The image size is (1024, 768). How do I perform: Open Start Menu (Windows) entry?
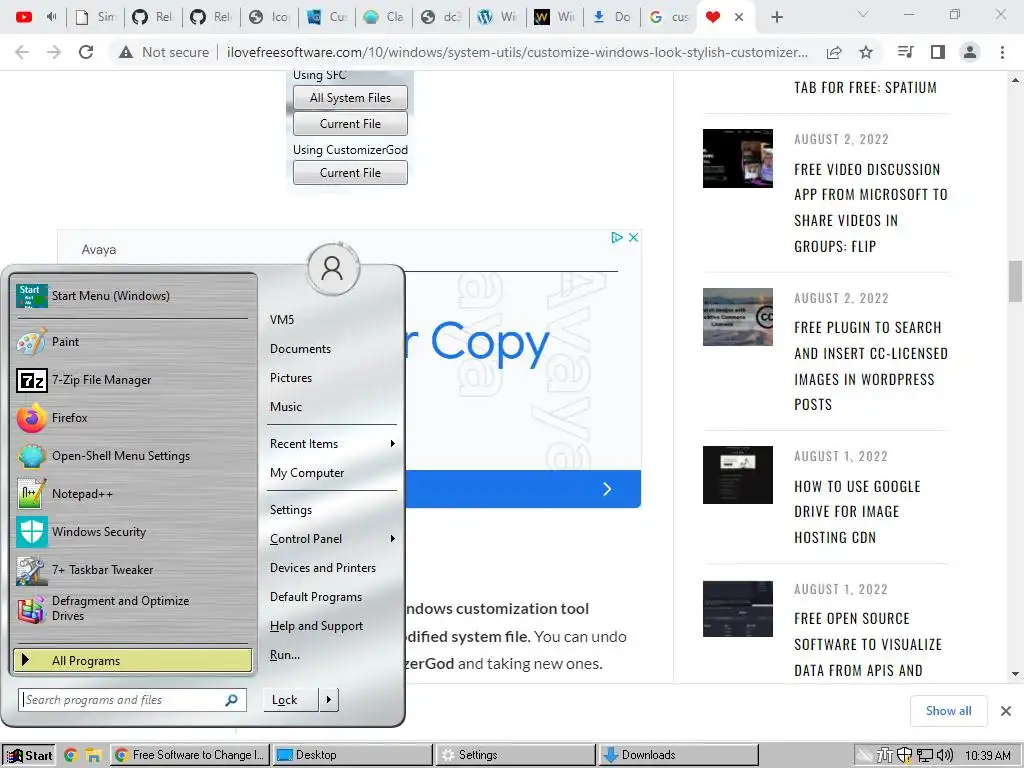(133, 296)
